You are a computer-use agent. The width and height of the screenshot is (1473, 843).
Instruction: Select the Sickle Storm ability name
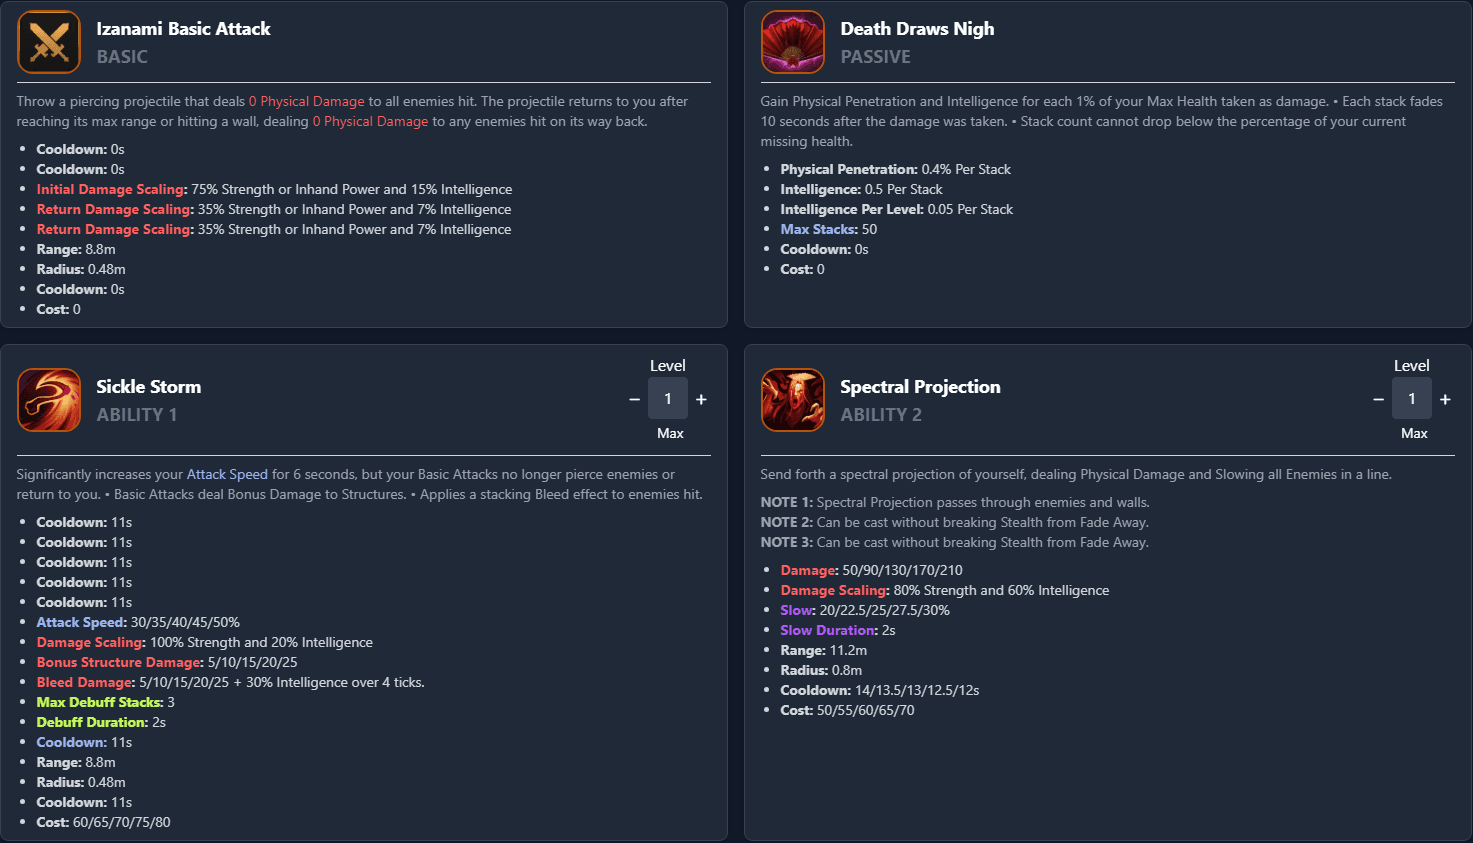[x=148, y=387]
